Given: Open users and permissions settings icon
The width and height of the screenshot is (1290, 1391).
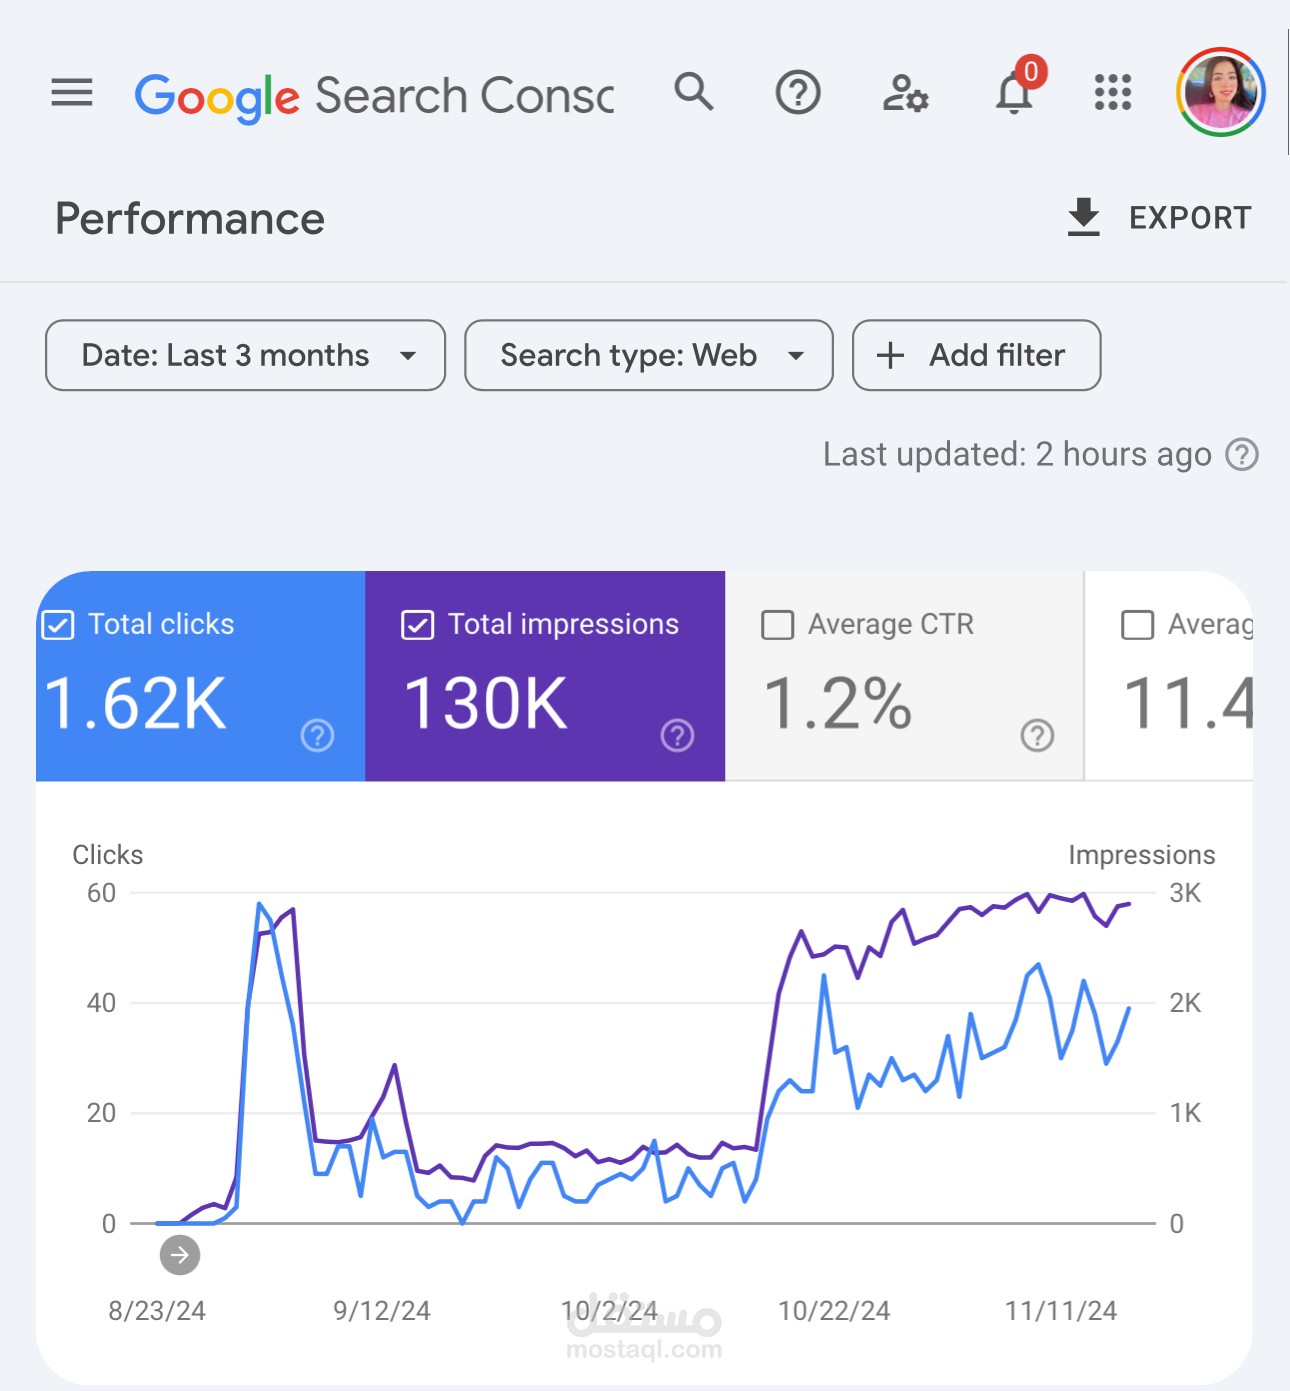Looking at the screenshot, I should point(905,93).
